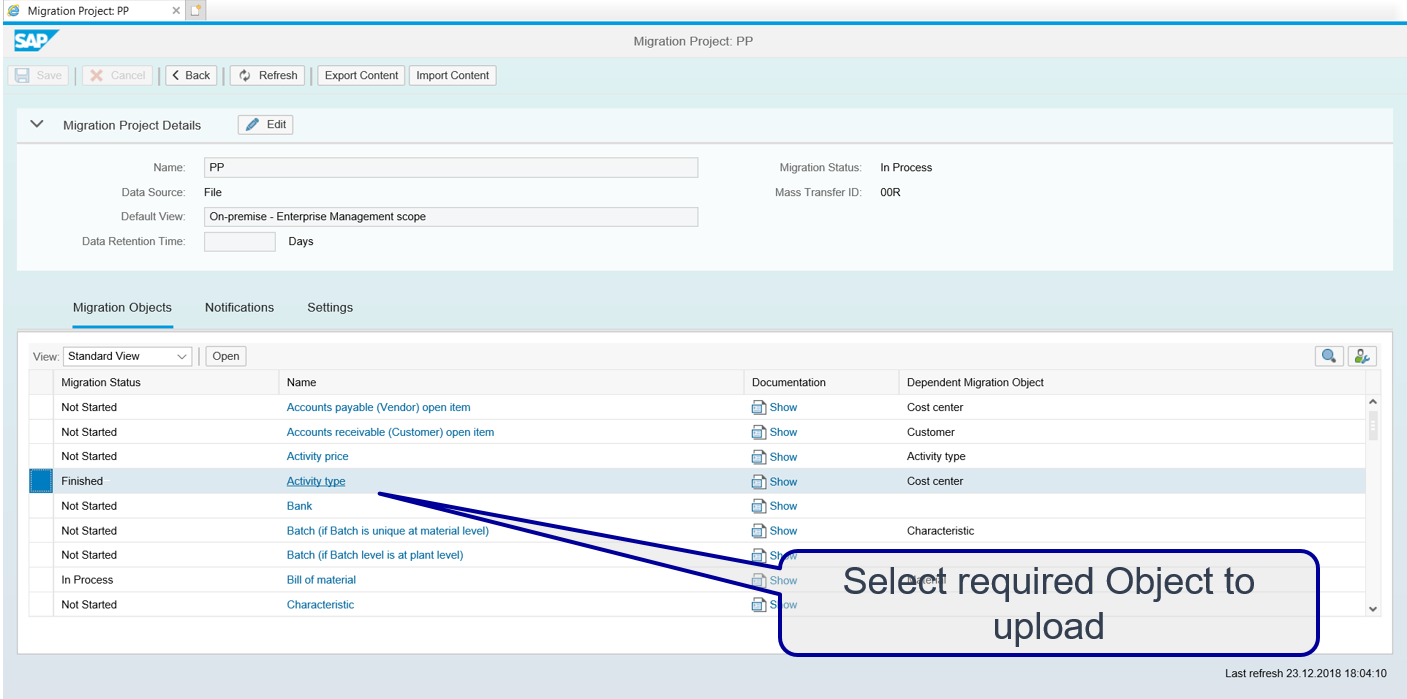Click the new browser tab icon

click(196, 10)
